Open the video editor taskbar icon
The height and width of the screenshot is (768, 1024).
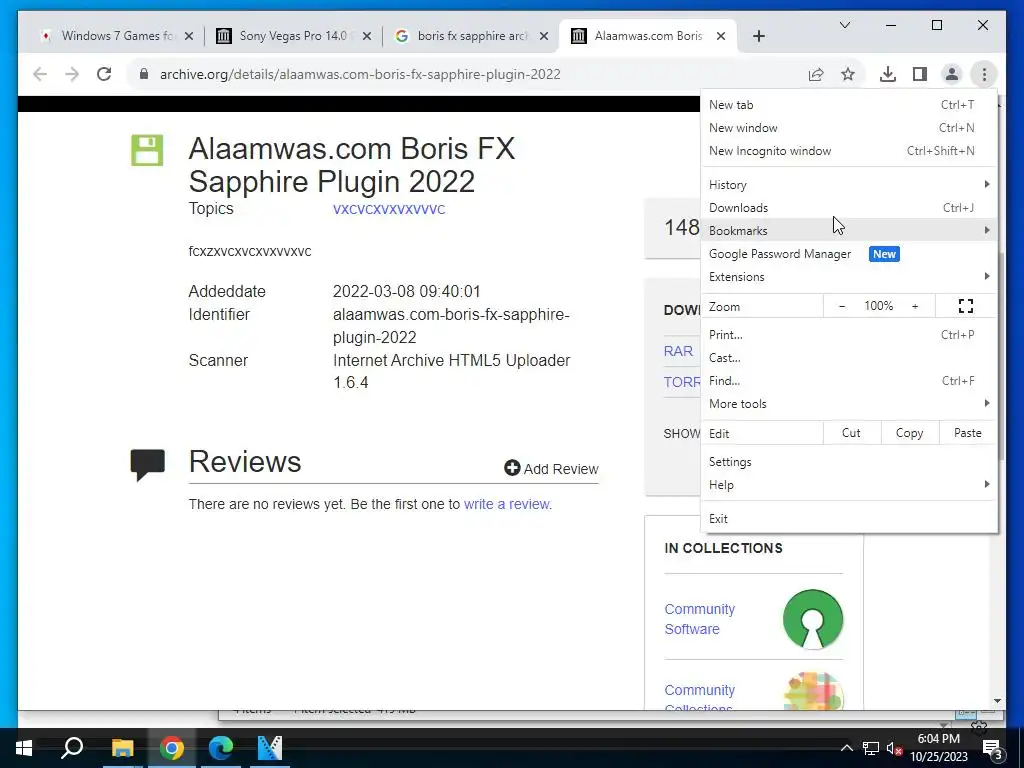click(x=270, y=748)
